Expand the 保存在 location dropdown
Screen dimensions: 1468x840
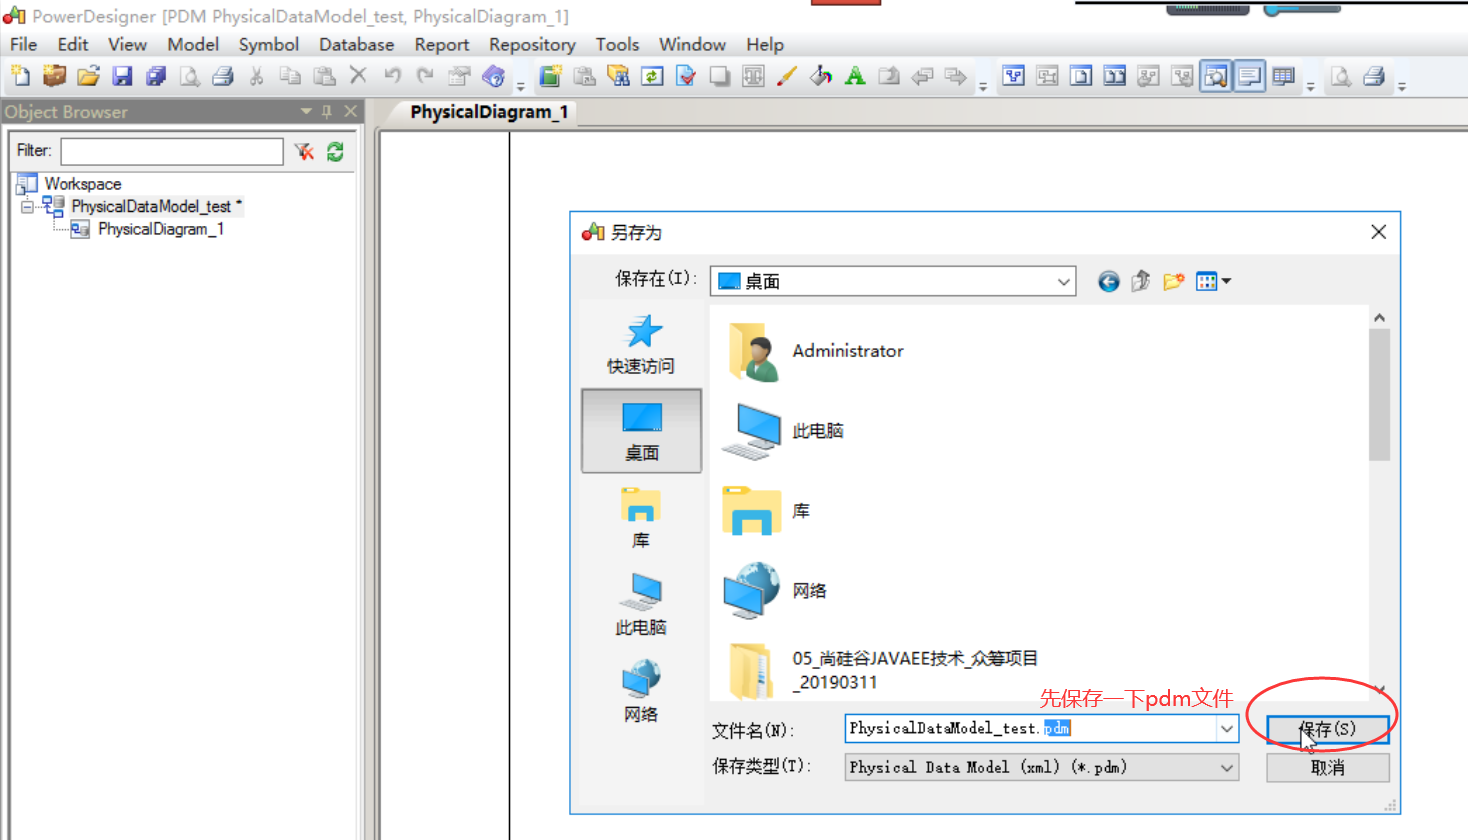coord(1064,282)
